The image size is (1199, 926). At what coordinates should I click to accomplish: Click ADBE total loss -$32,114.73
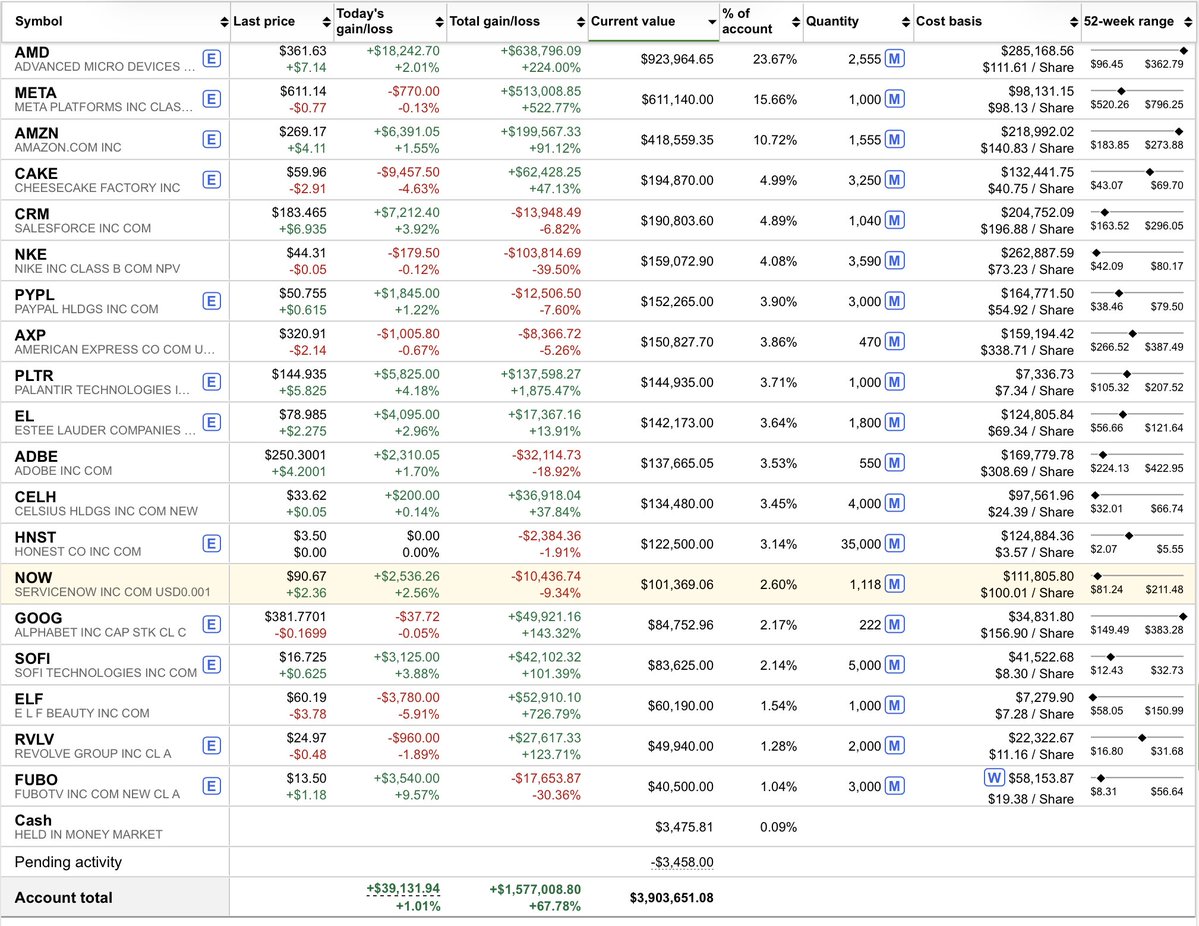point(546,455)
